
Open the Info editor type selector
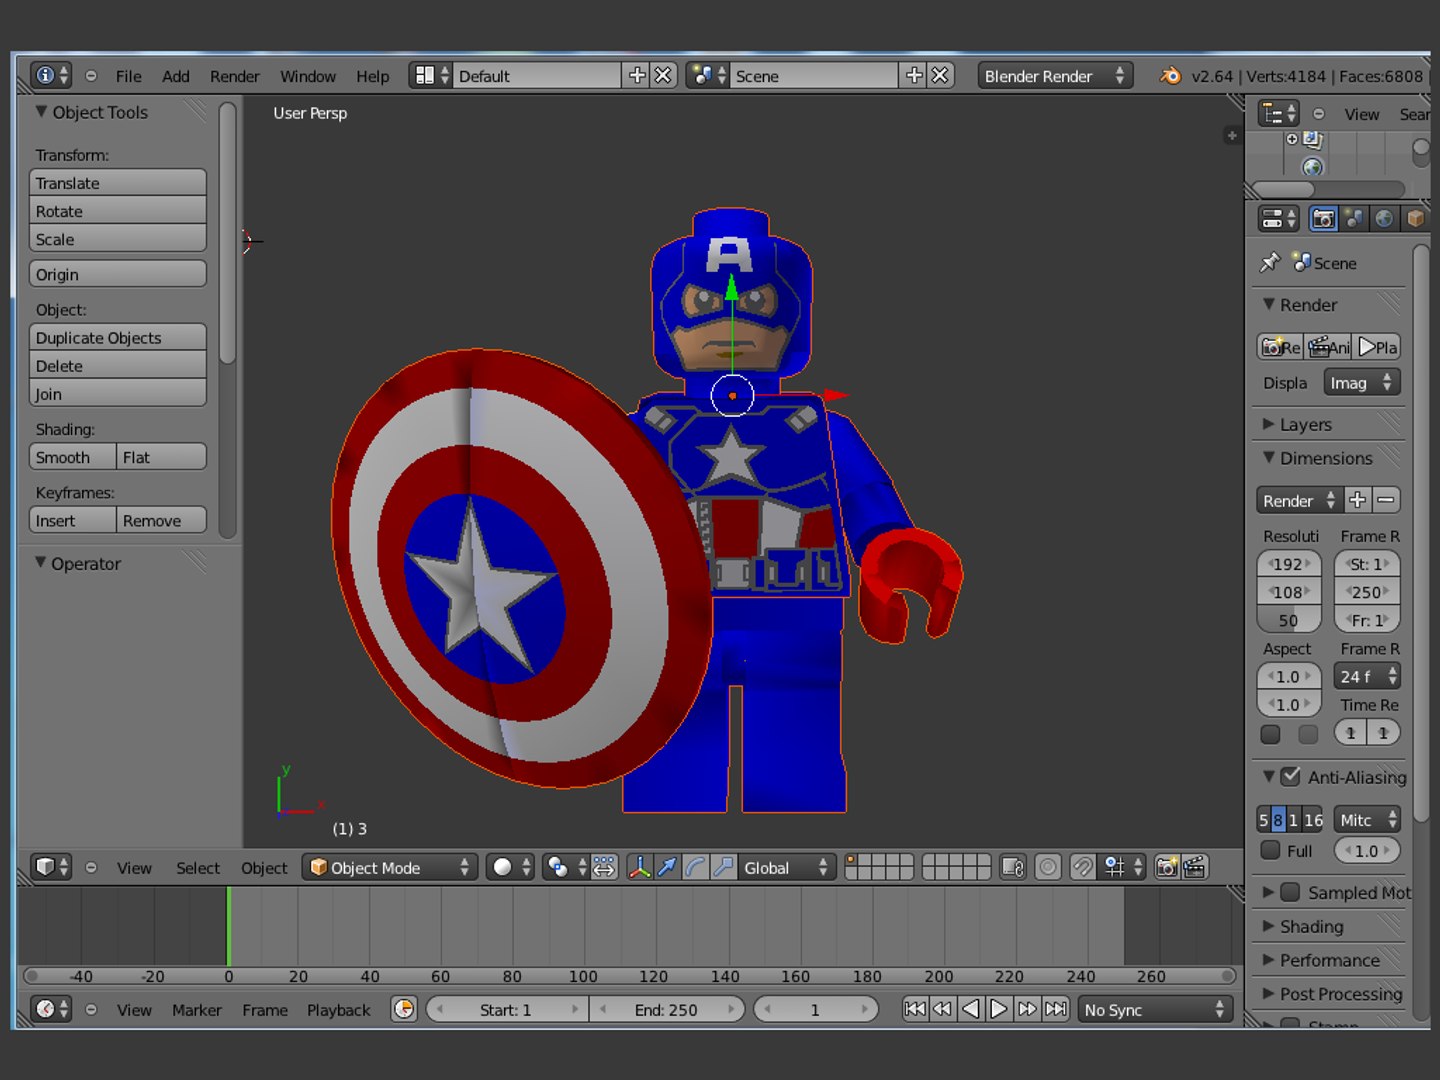click(x=51, y=76)
